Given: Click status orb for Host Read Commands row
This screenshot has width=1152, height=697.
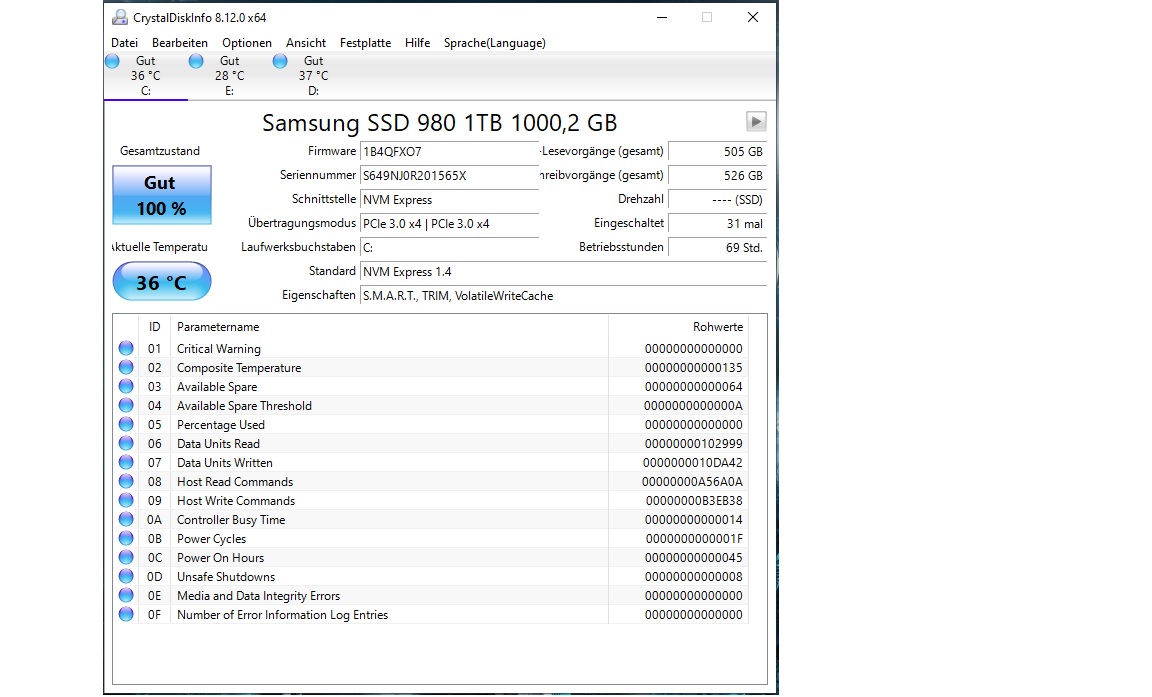Looking at the screenshot, I should tap(126, 482).
